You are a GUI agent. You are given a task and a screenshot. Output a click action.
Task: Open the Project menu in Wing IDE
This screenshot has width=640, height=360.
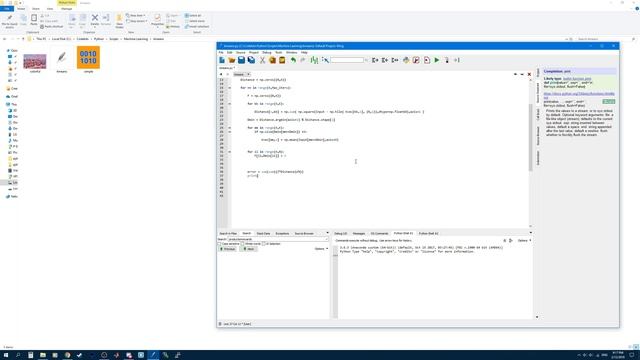click(x=253, y=52)
